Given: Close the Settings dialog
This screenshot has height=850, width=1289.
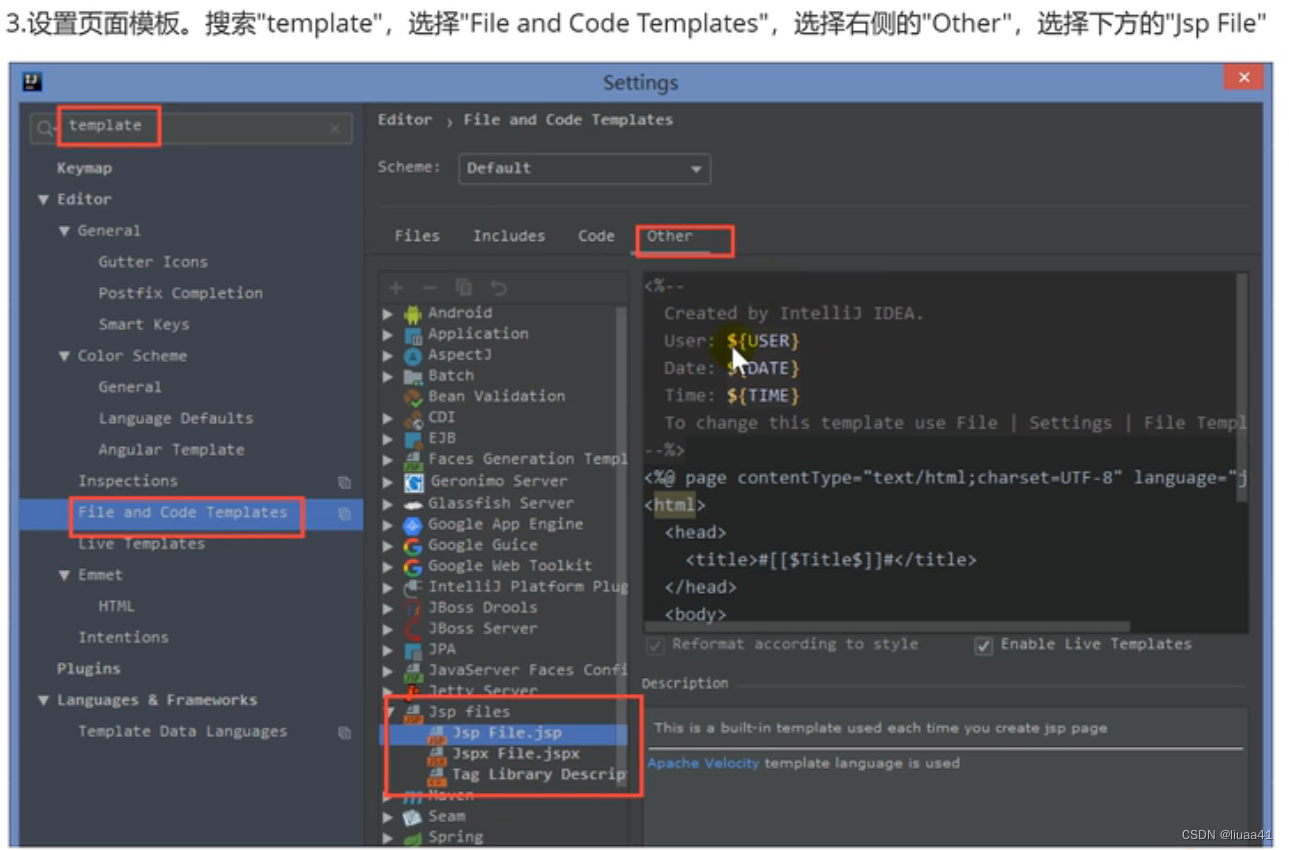Looking at the screenshot, I should (x=1244, y=78).
